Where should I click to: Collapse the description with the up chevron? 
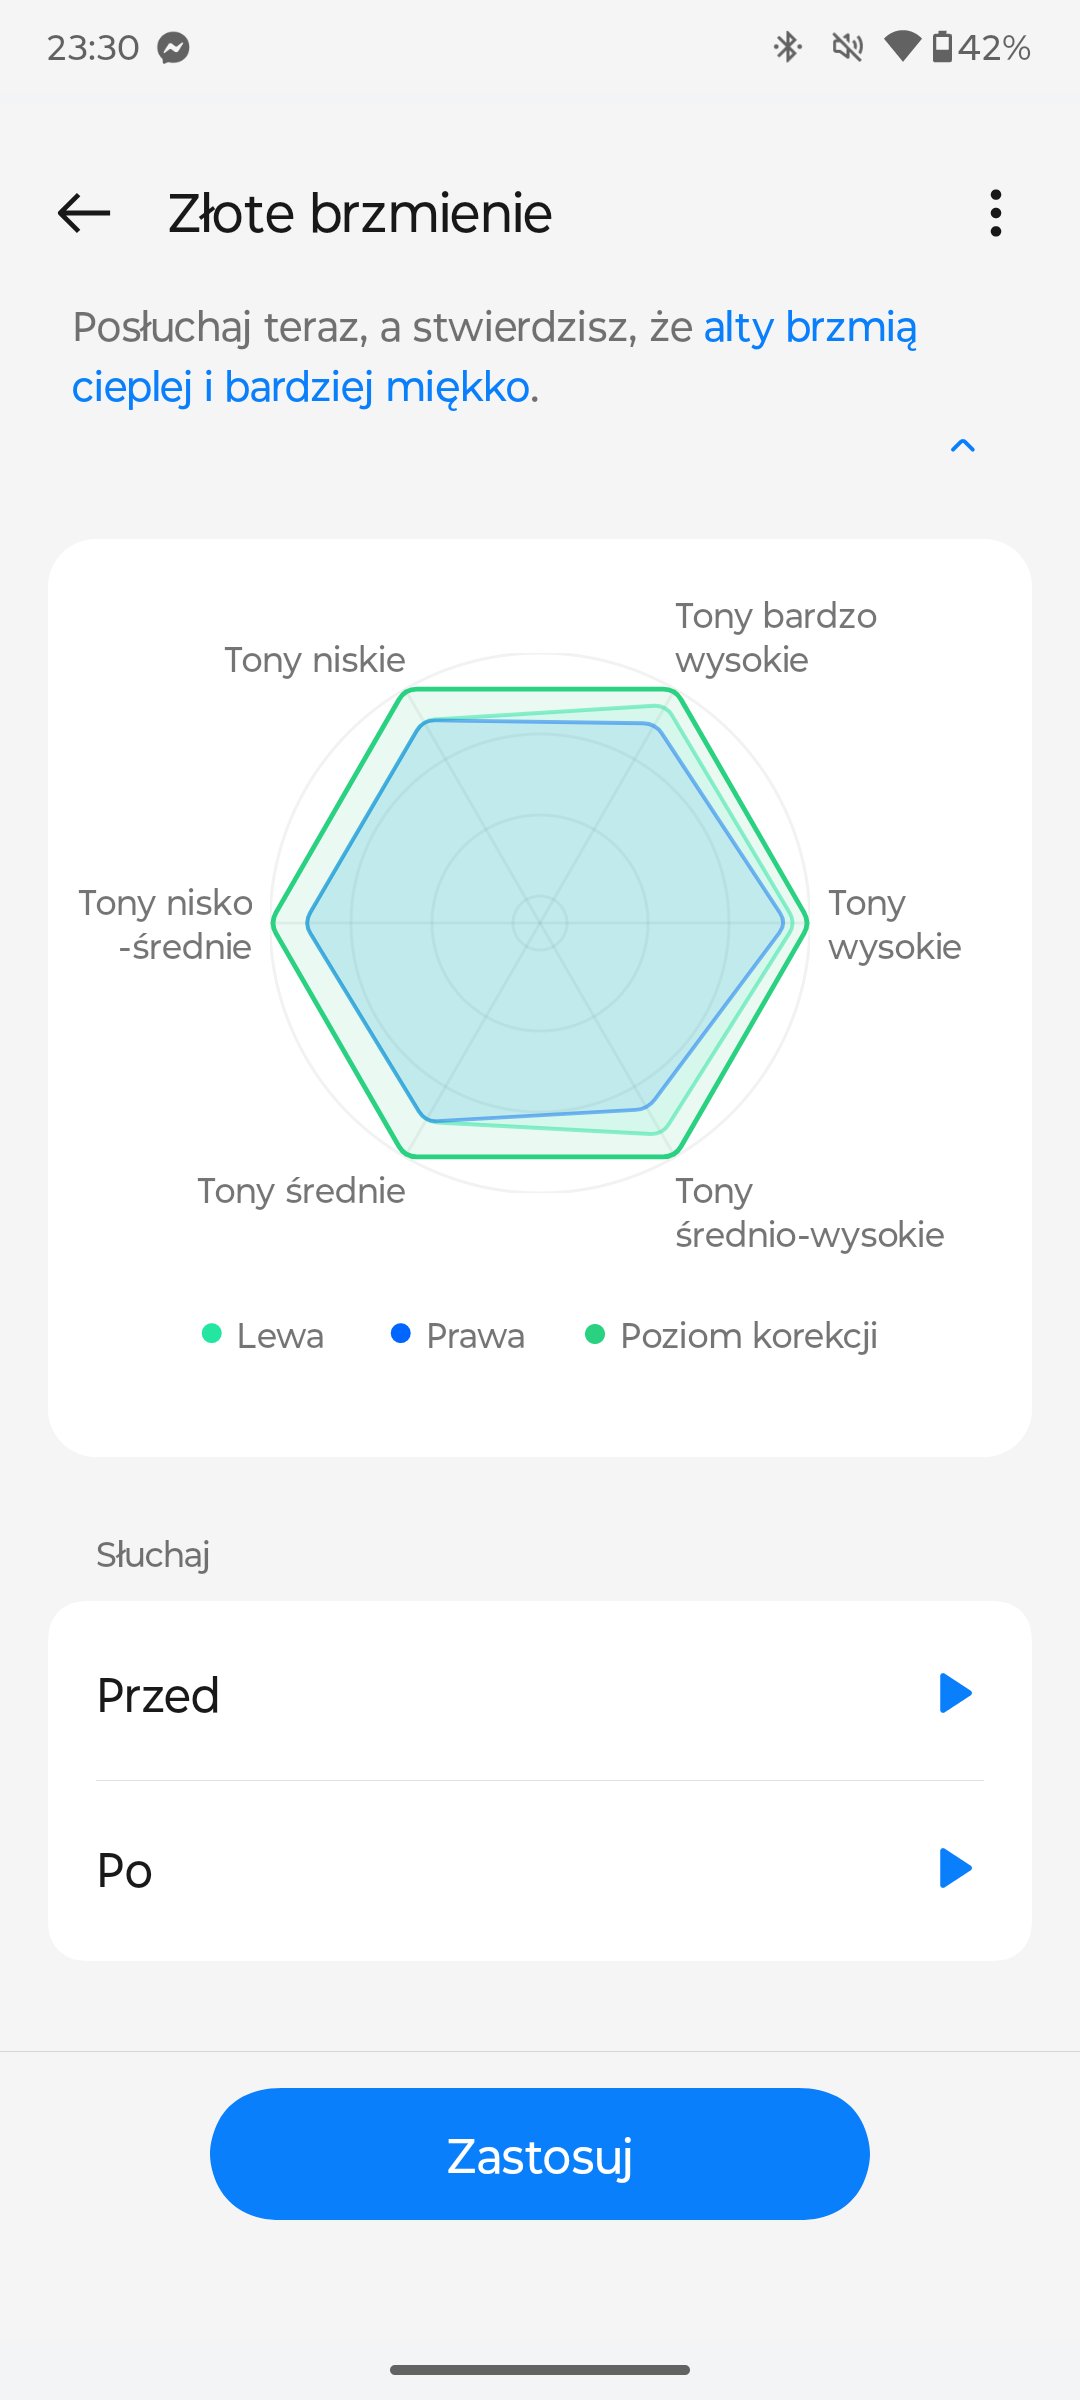962,446
